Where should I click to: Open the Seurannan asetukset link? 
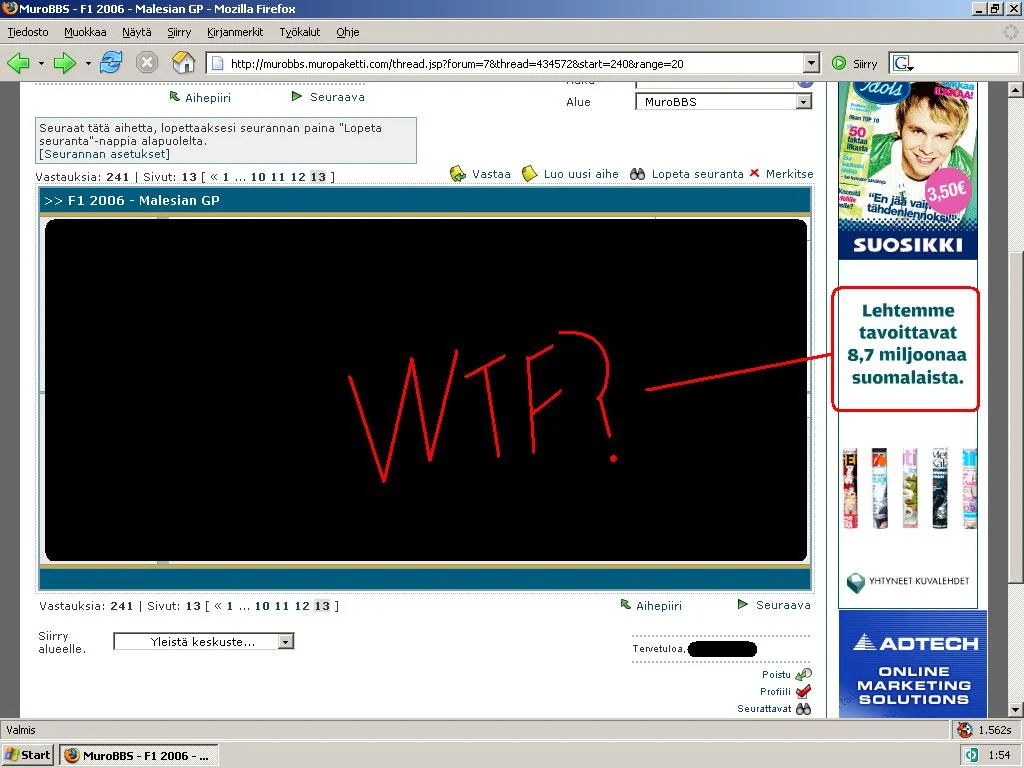[x=104, y=154]
